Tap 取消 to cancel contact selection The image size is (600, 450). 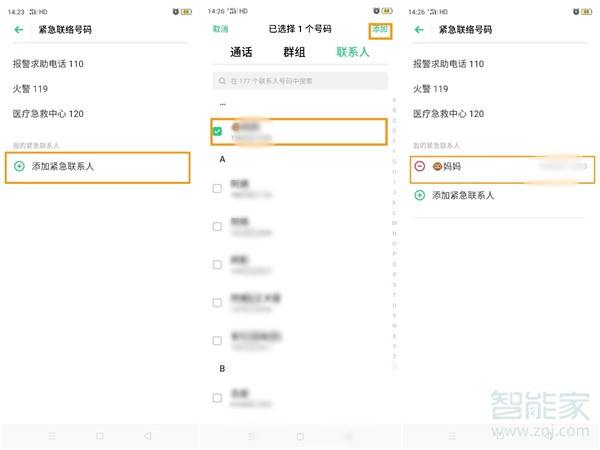click(220, 29)
